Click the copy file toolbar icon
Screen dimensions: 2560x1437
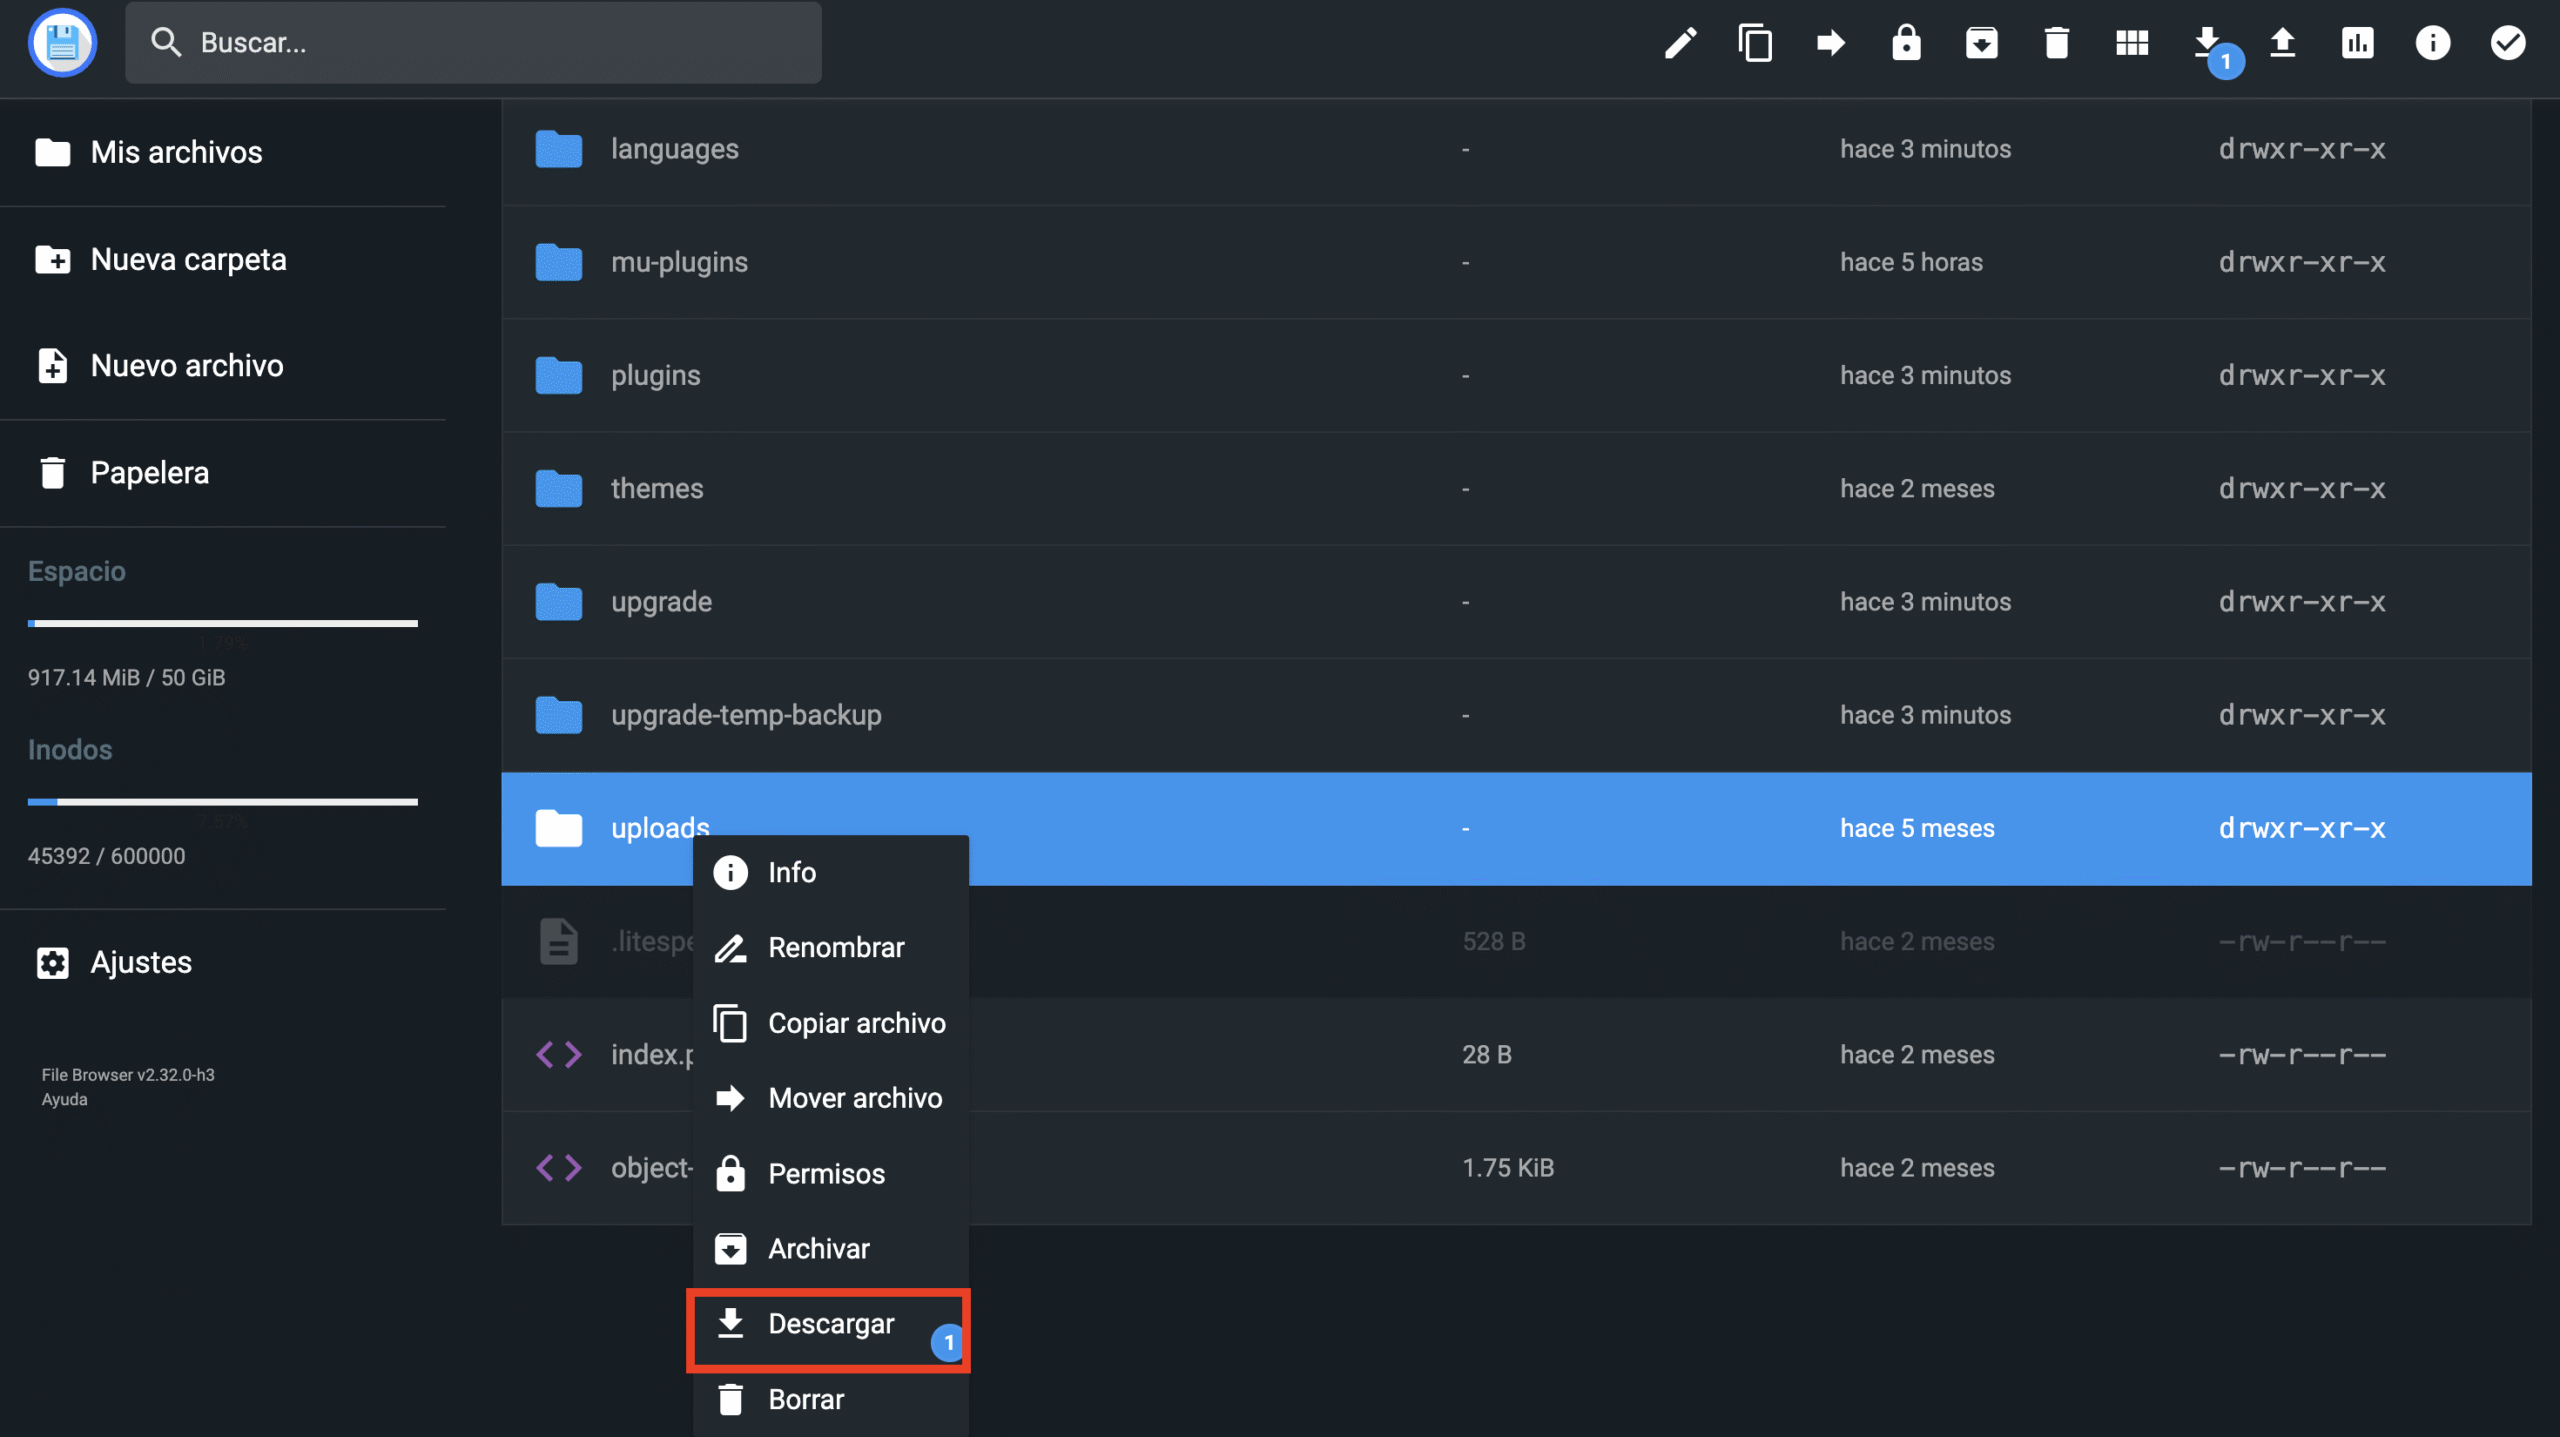tap(1756, 43)
